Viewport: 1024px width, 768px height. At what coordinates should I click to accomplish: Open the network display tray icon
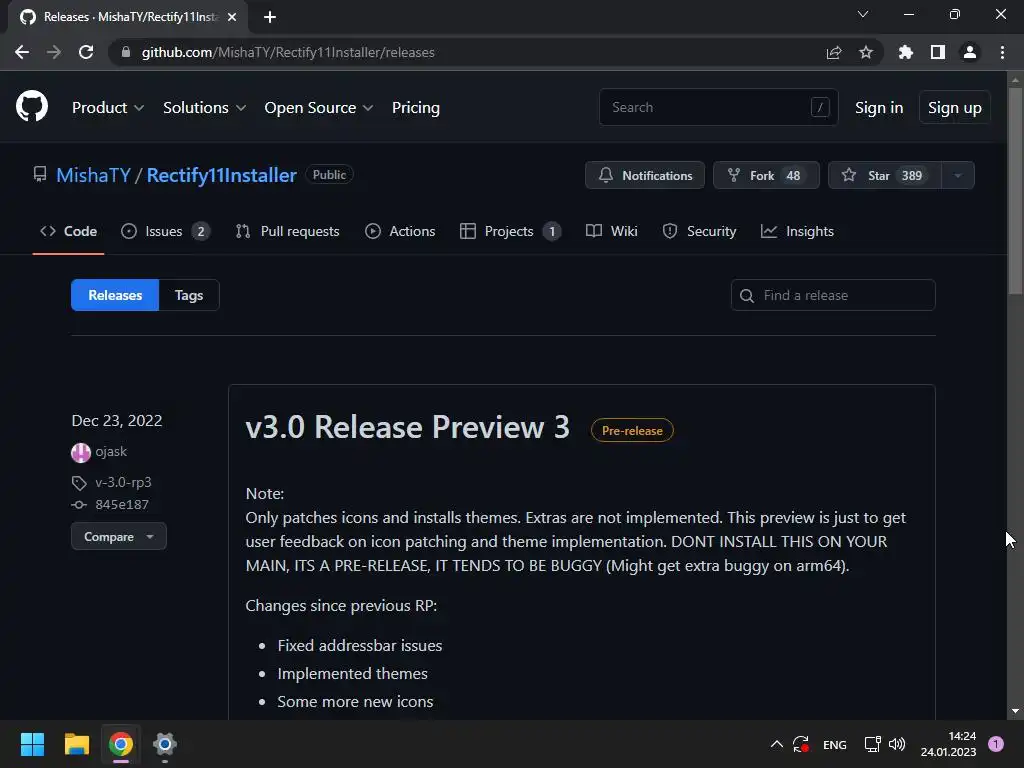(872, 744)
